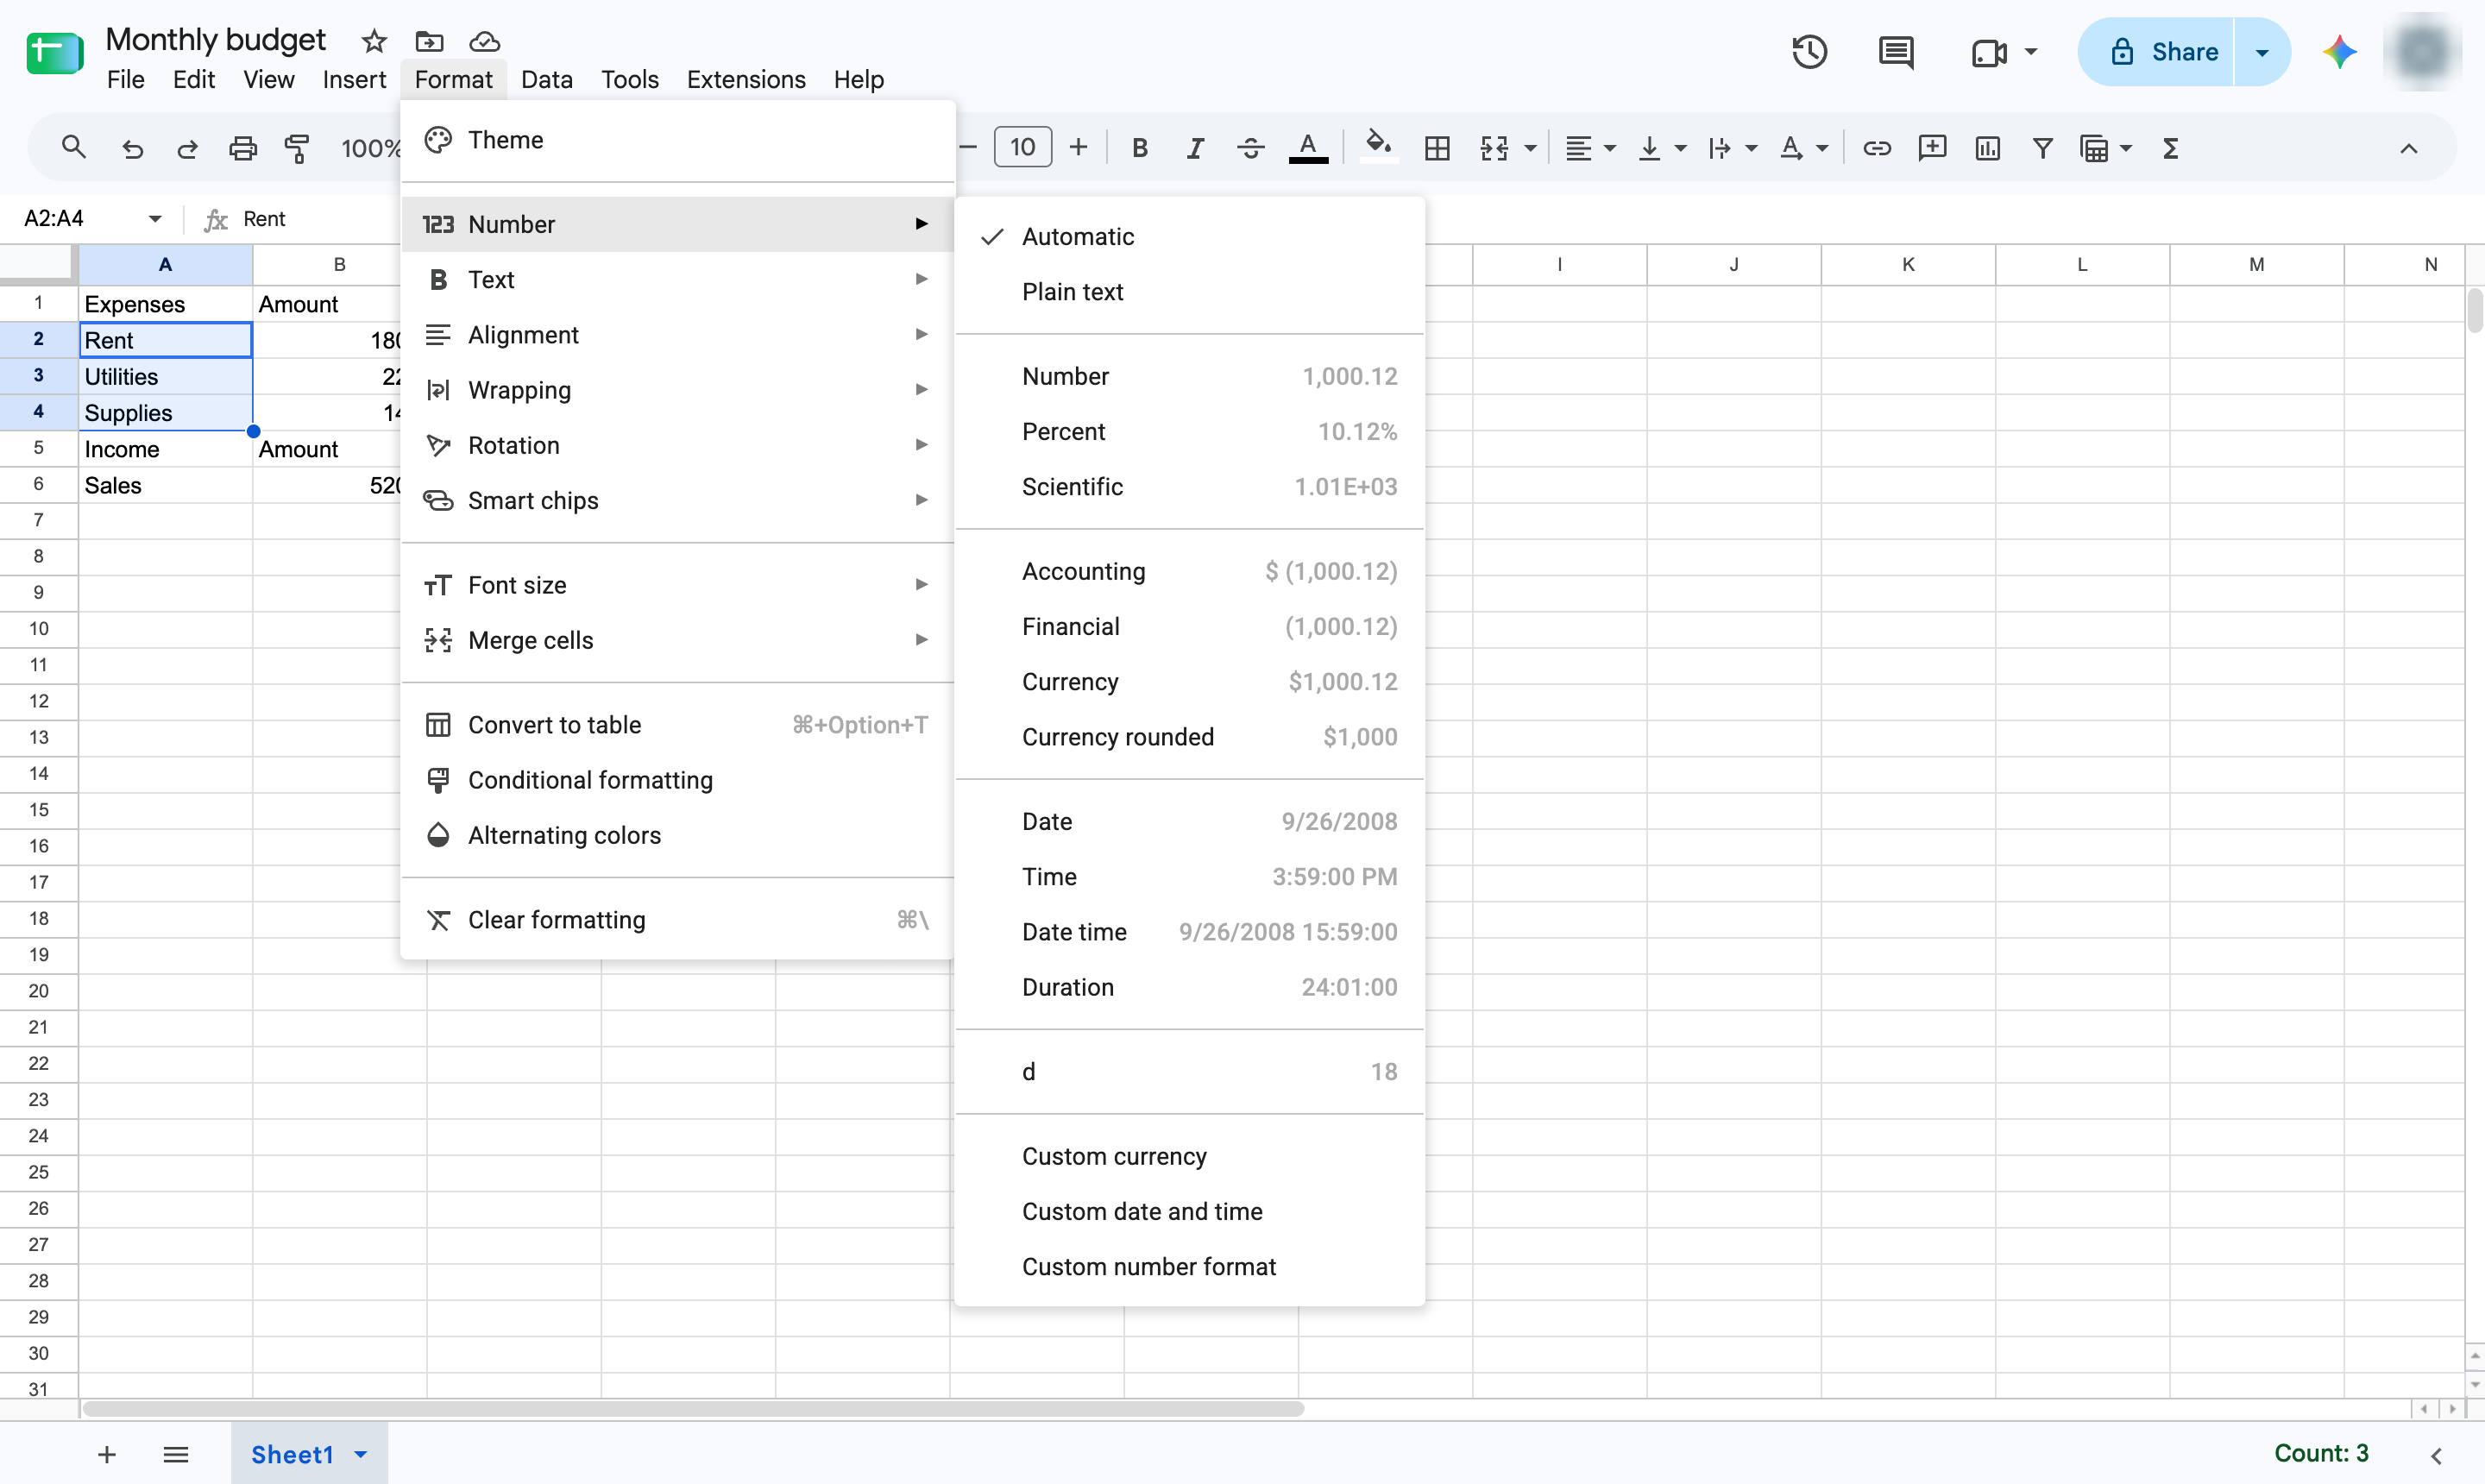Toggle strikethrough formatting
The image size is (2485, 1484).
(1250, 149)
